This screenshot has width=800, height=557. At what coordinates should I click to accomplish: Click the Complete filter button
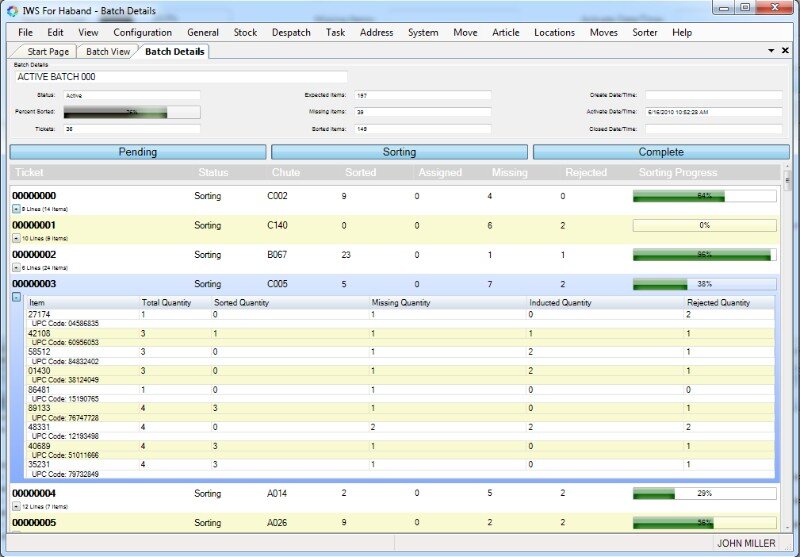click(661, 152)
